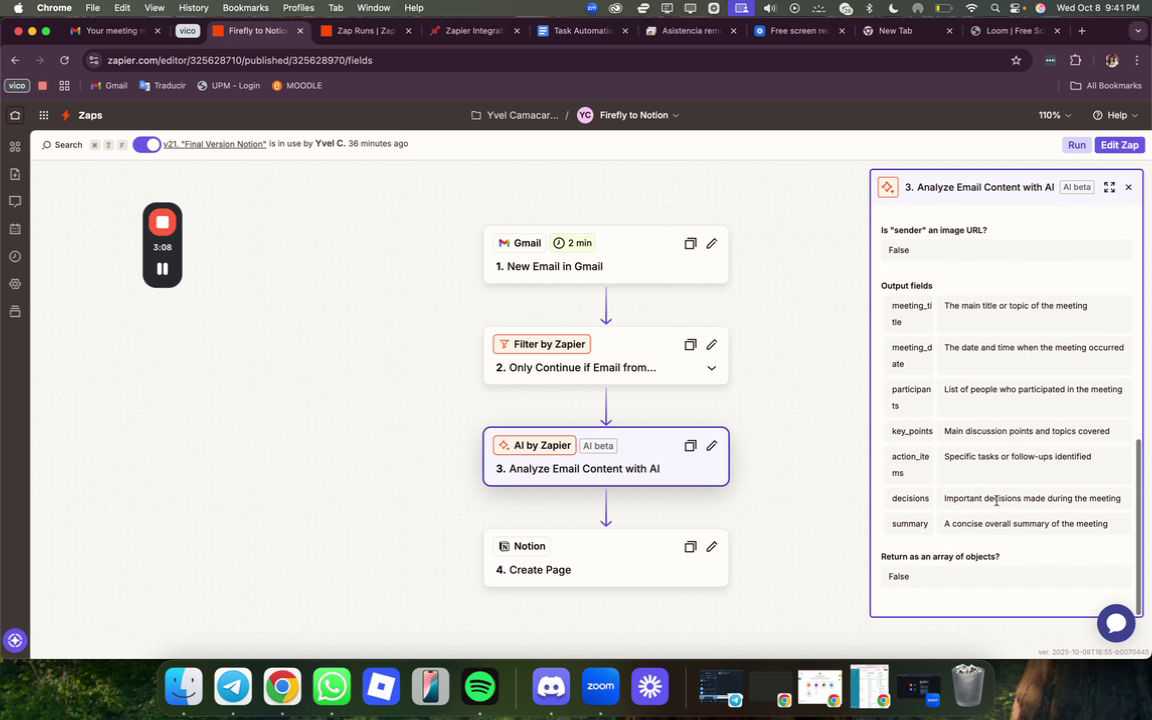Open macOS Spotlight search icon
The width and height of the screenshot is (1152, 720).
(x=995, y=8)
